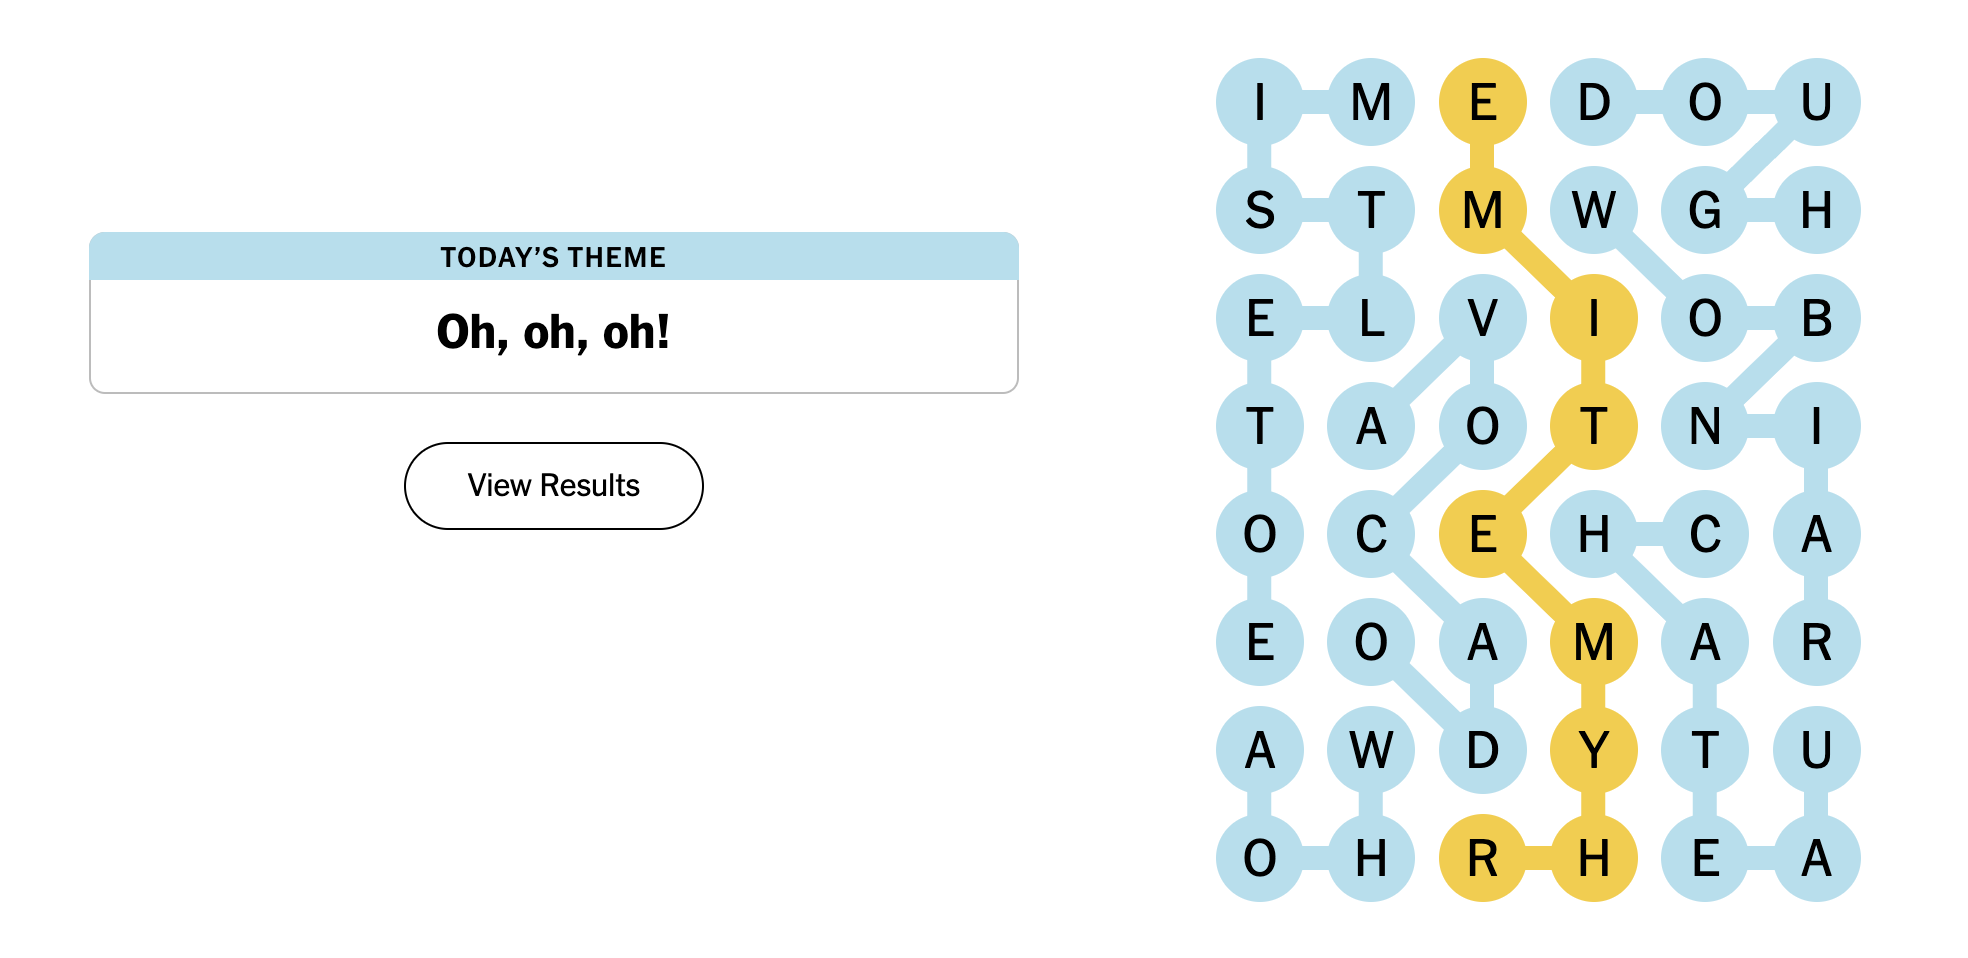Tap the letter G circle

click(1705, 210)
